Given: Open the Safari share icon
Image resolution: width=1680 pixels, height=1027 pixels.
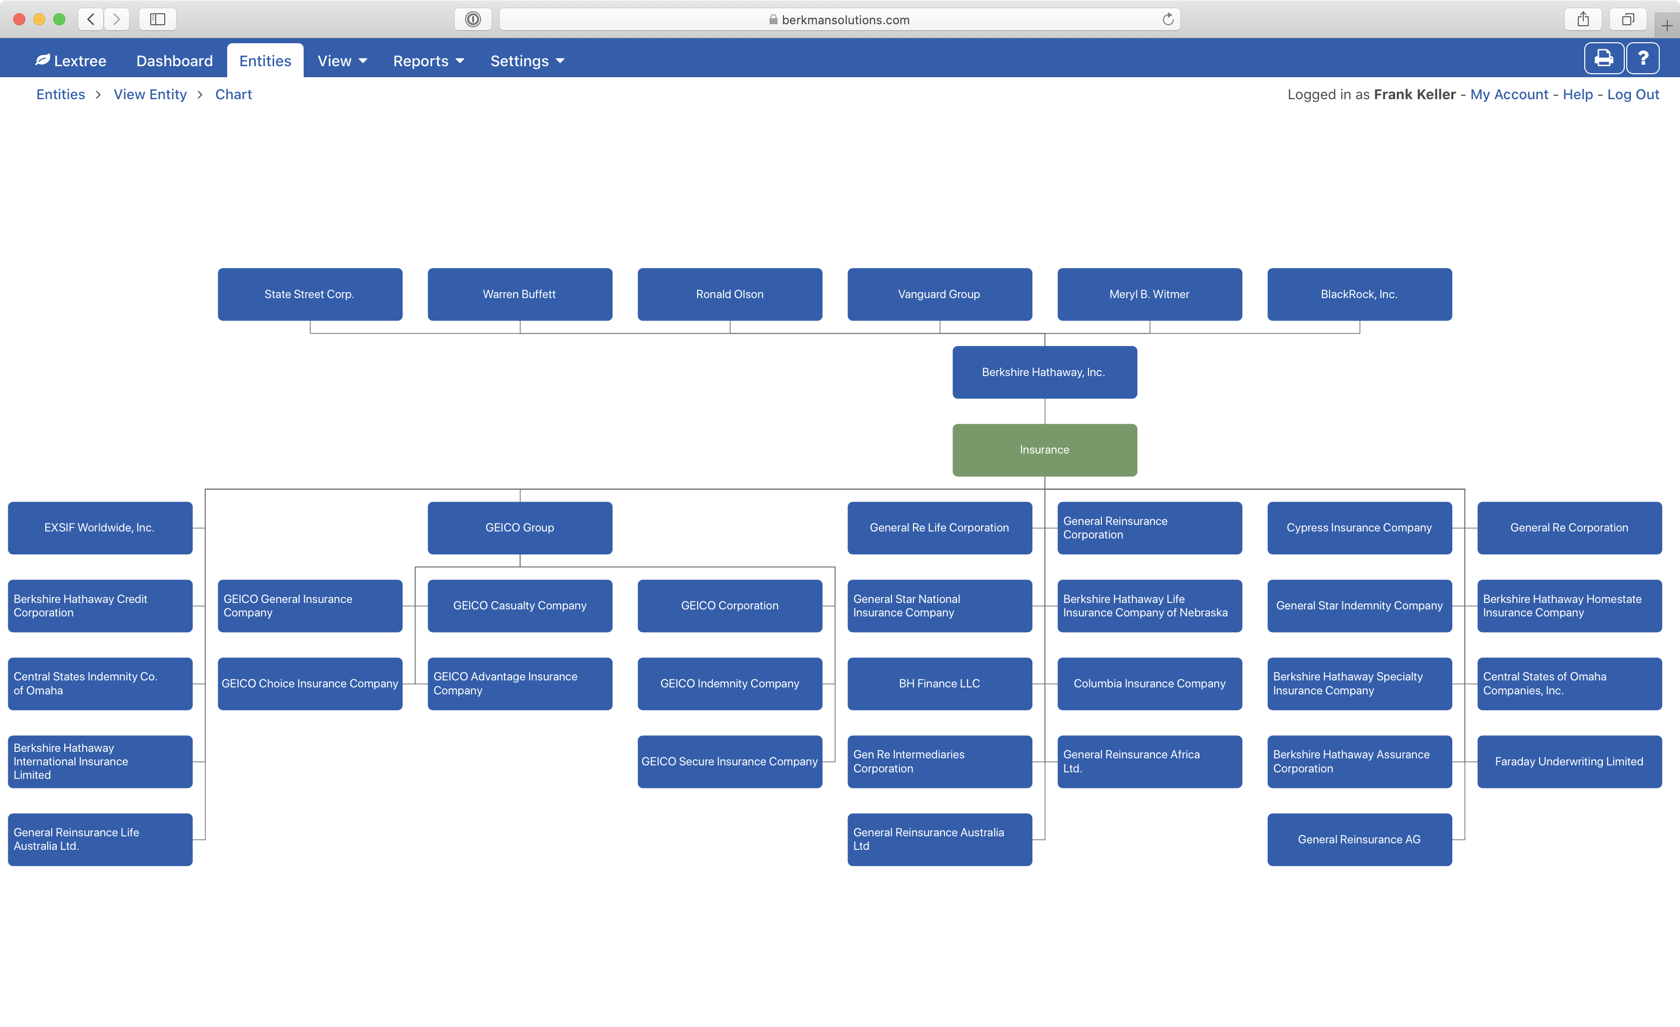Looking at the screenshot, I should click(1583, 19).
